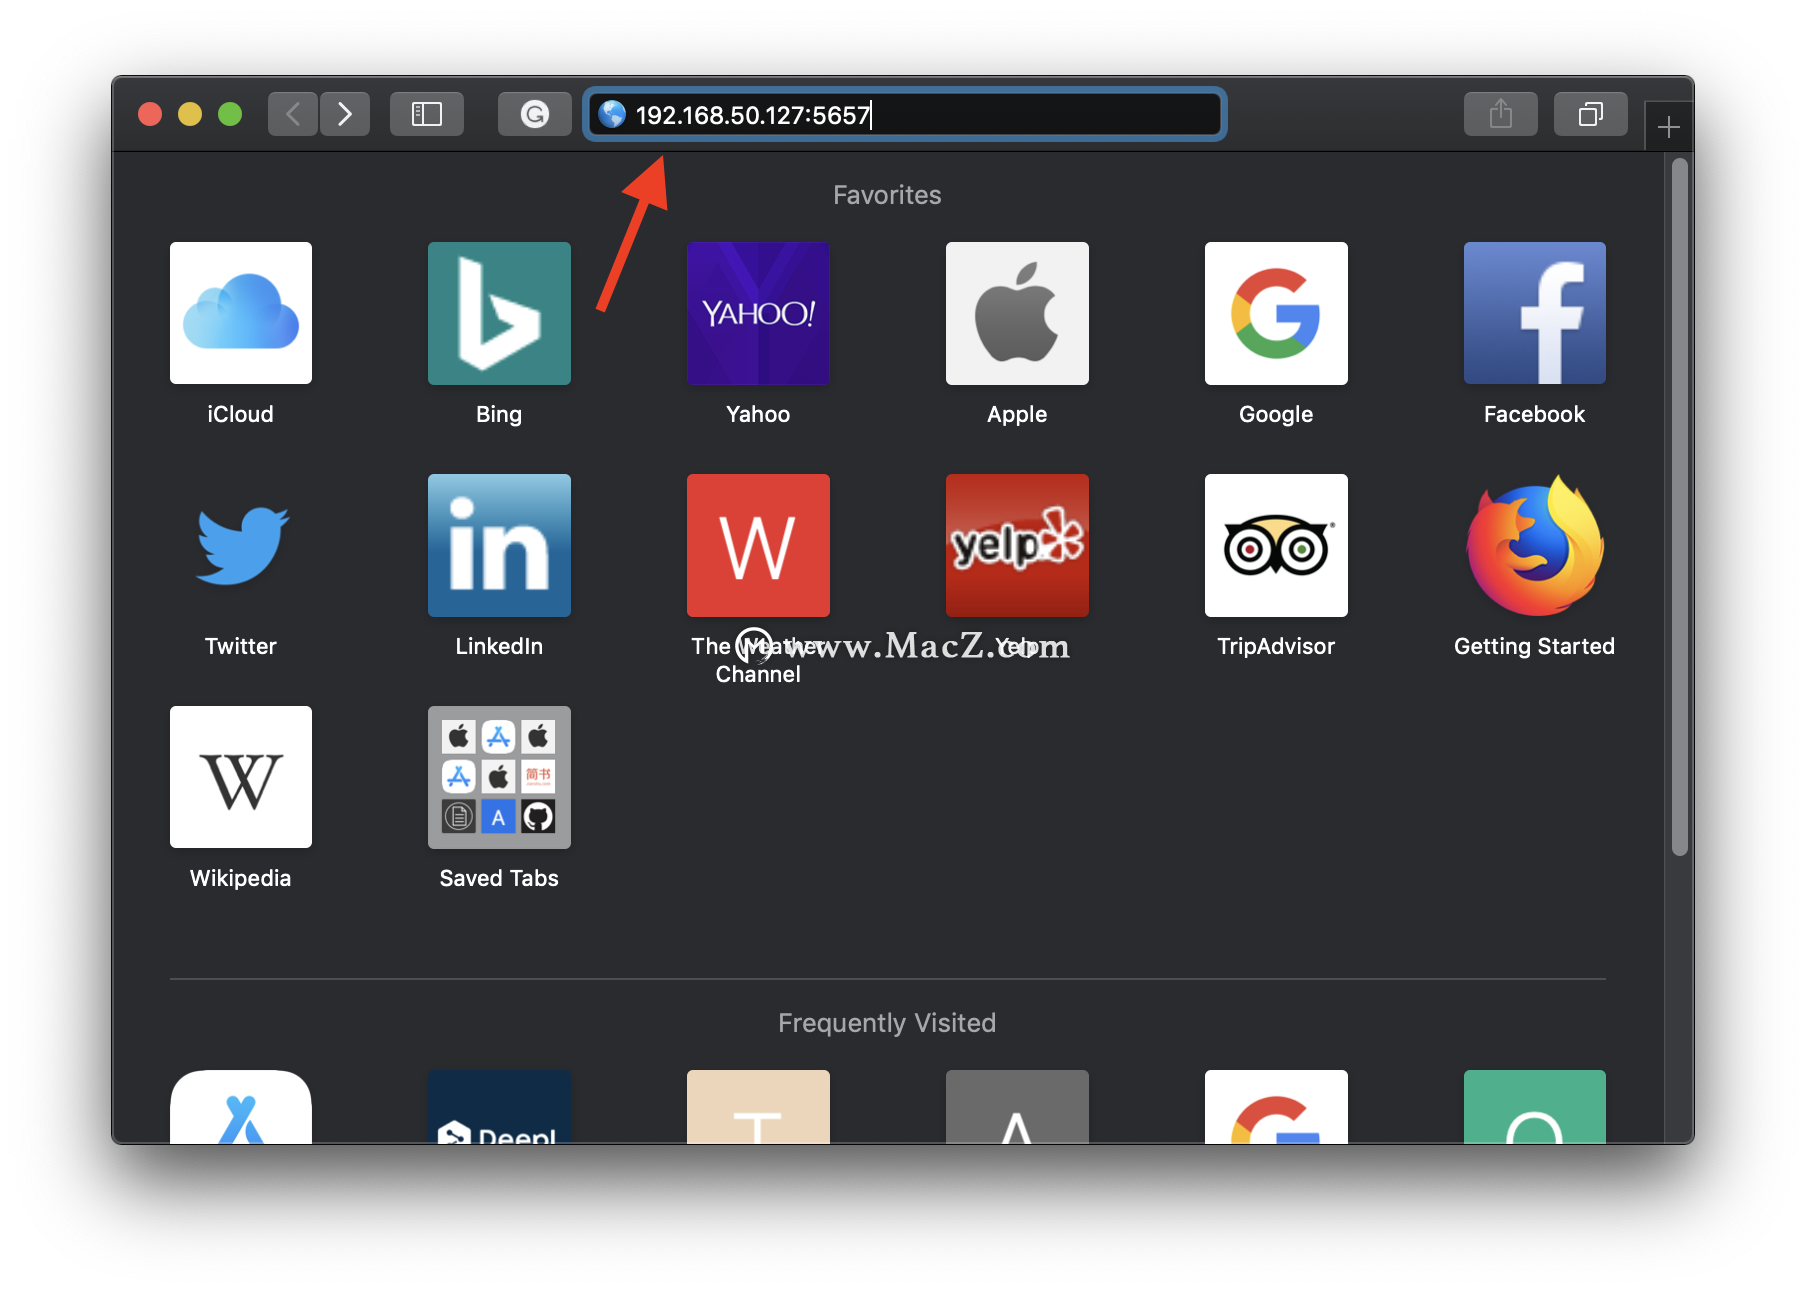Screen dimensions: 1806x1292
Task: Click the green full-screen window button
Action: click(230, 114)
